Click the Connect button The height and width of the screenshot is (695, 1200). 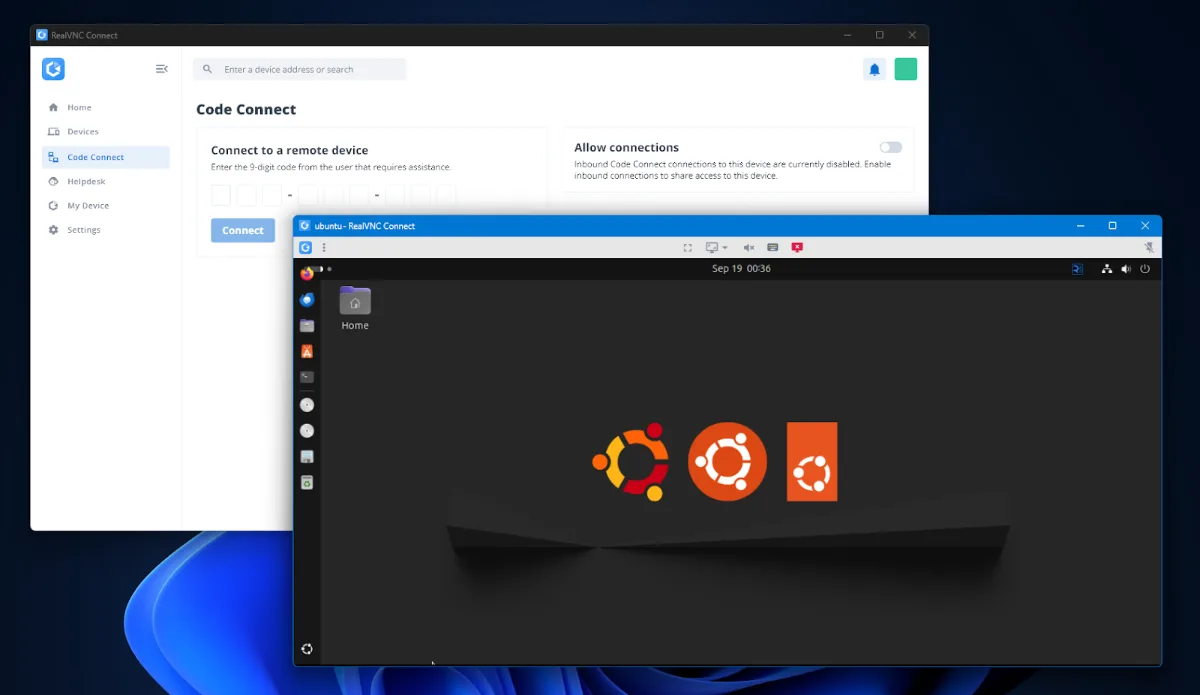[243, 230]
